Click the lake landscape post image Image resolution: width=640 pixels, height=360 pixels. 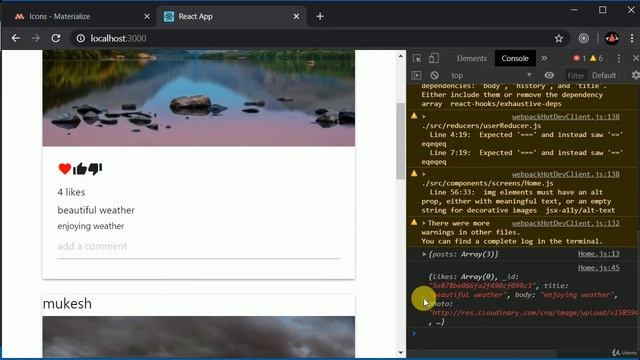point(199,98)
